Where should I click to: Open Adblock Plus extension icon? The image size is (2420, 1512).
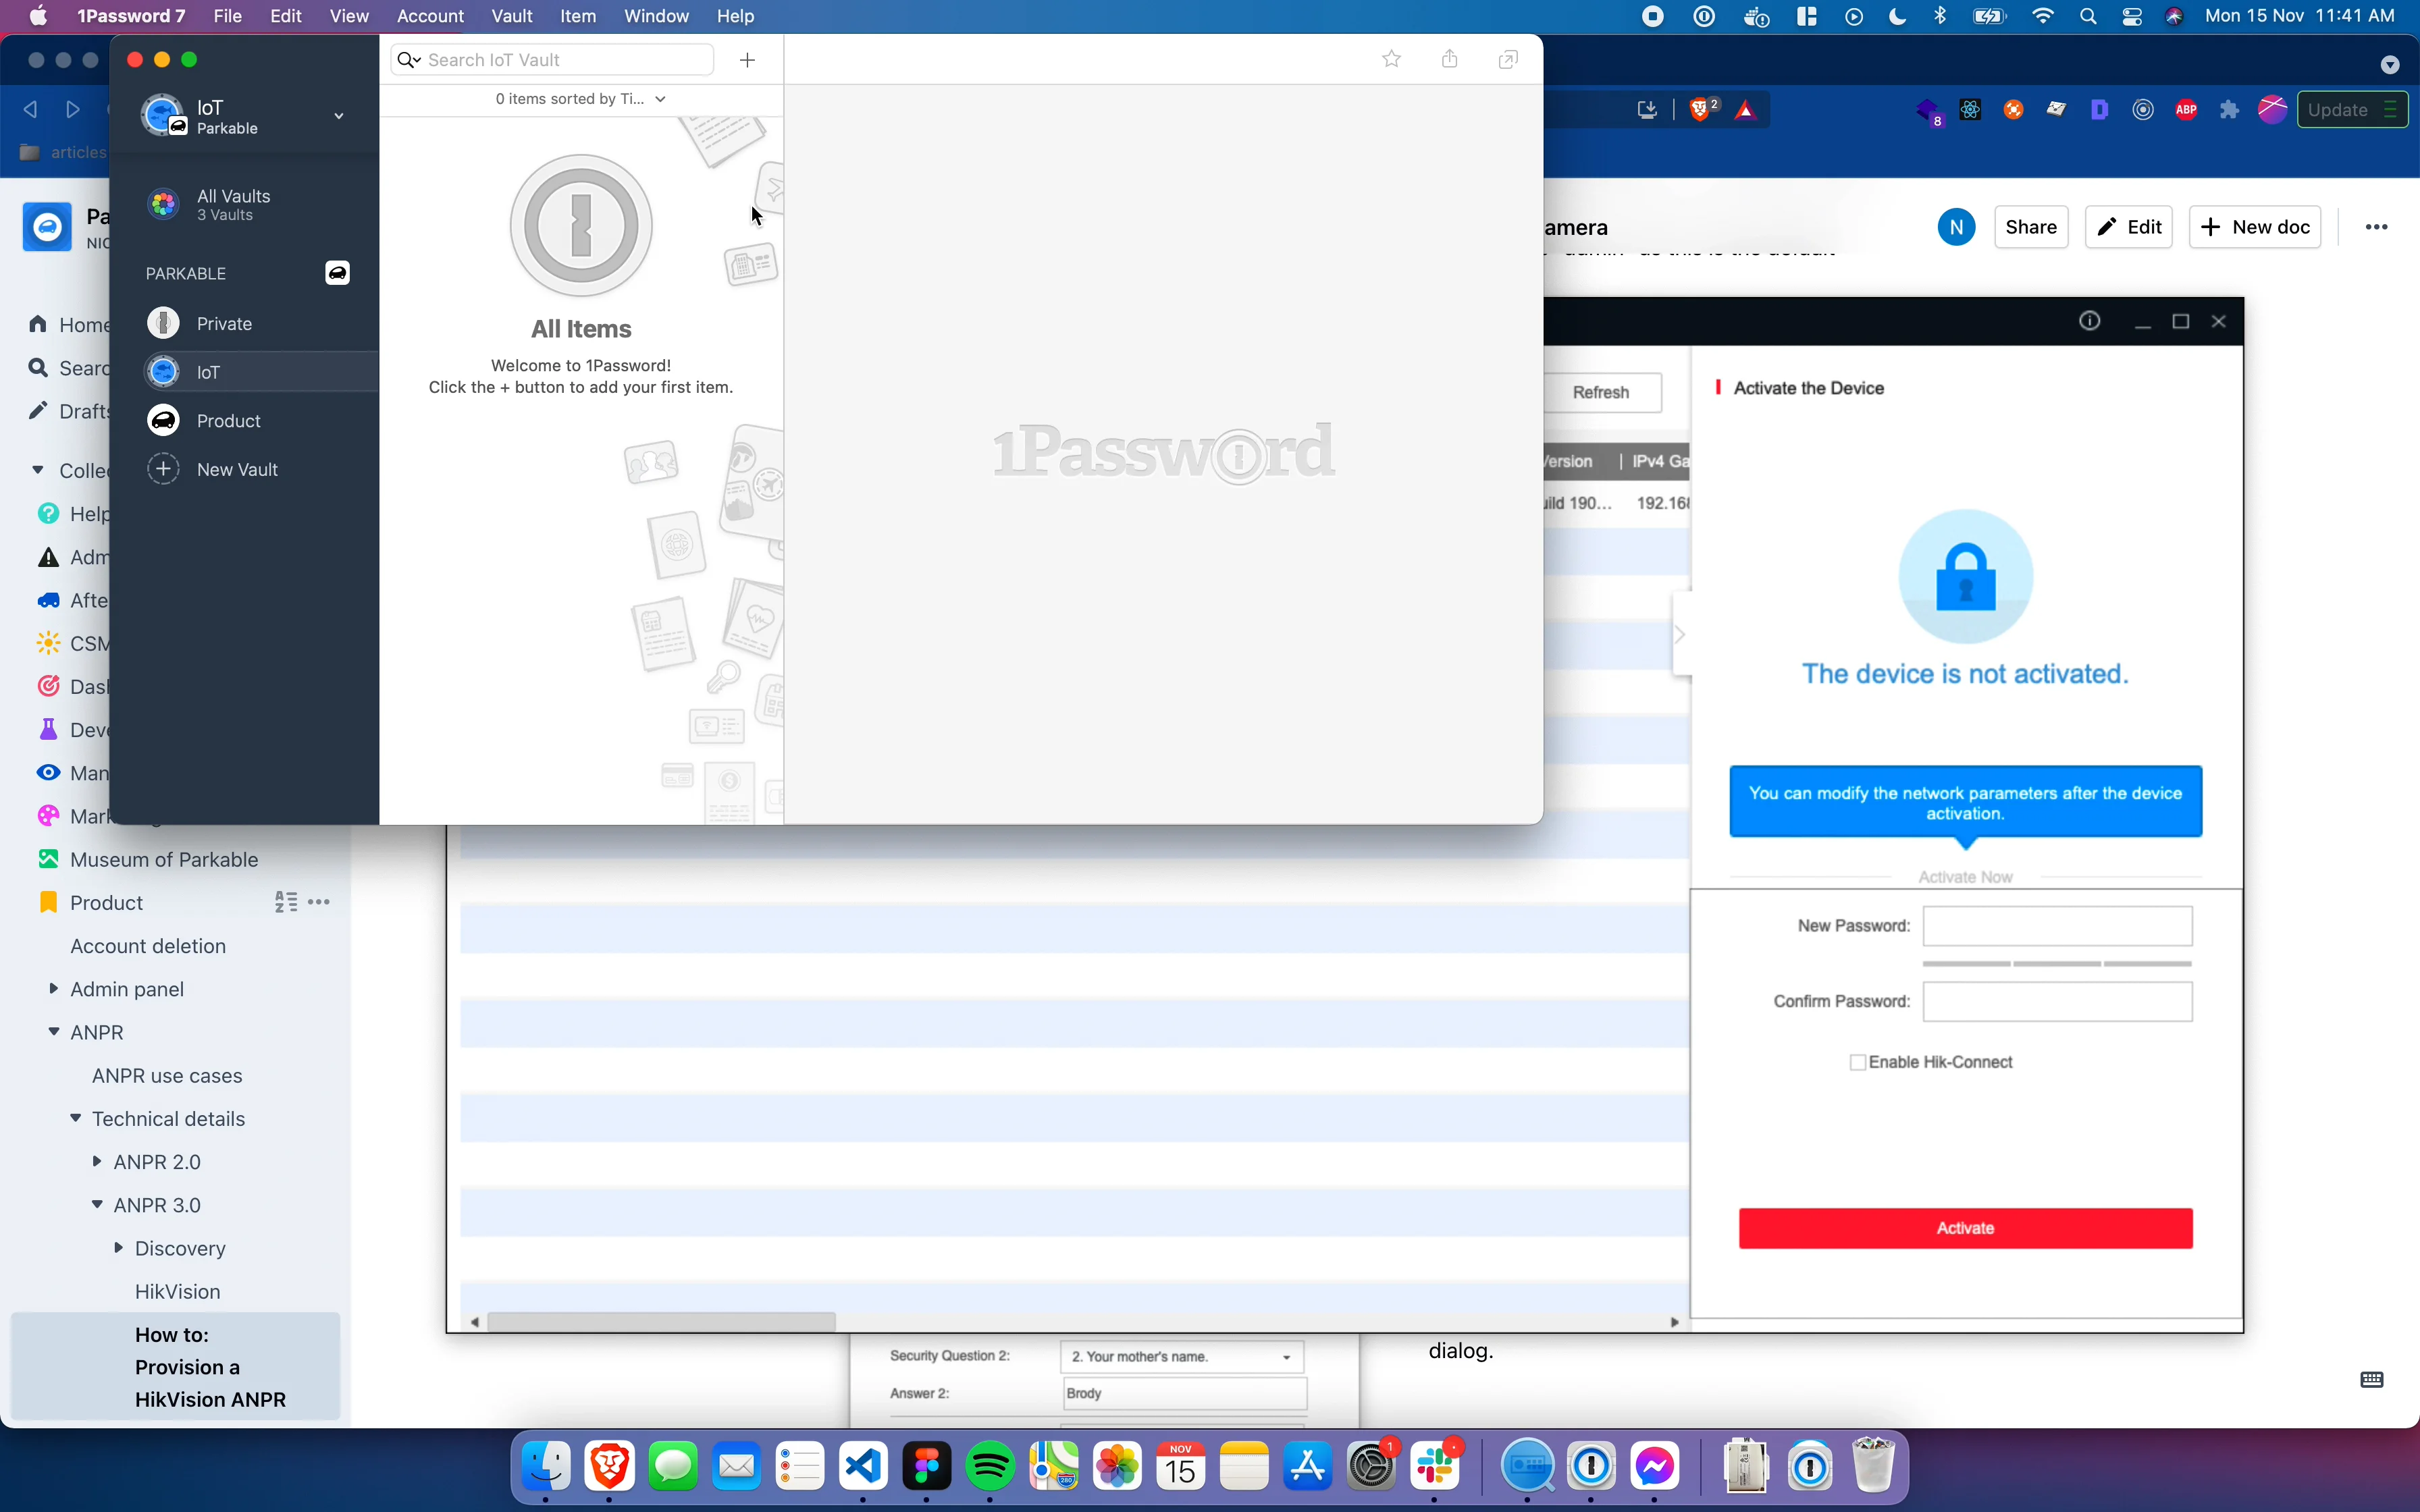pyautogui.click(x=2186, y=110)
